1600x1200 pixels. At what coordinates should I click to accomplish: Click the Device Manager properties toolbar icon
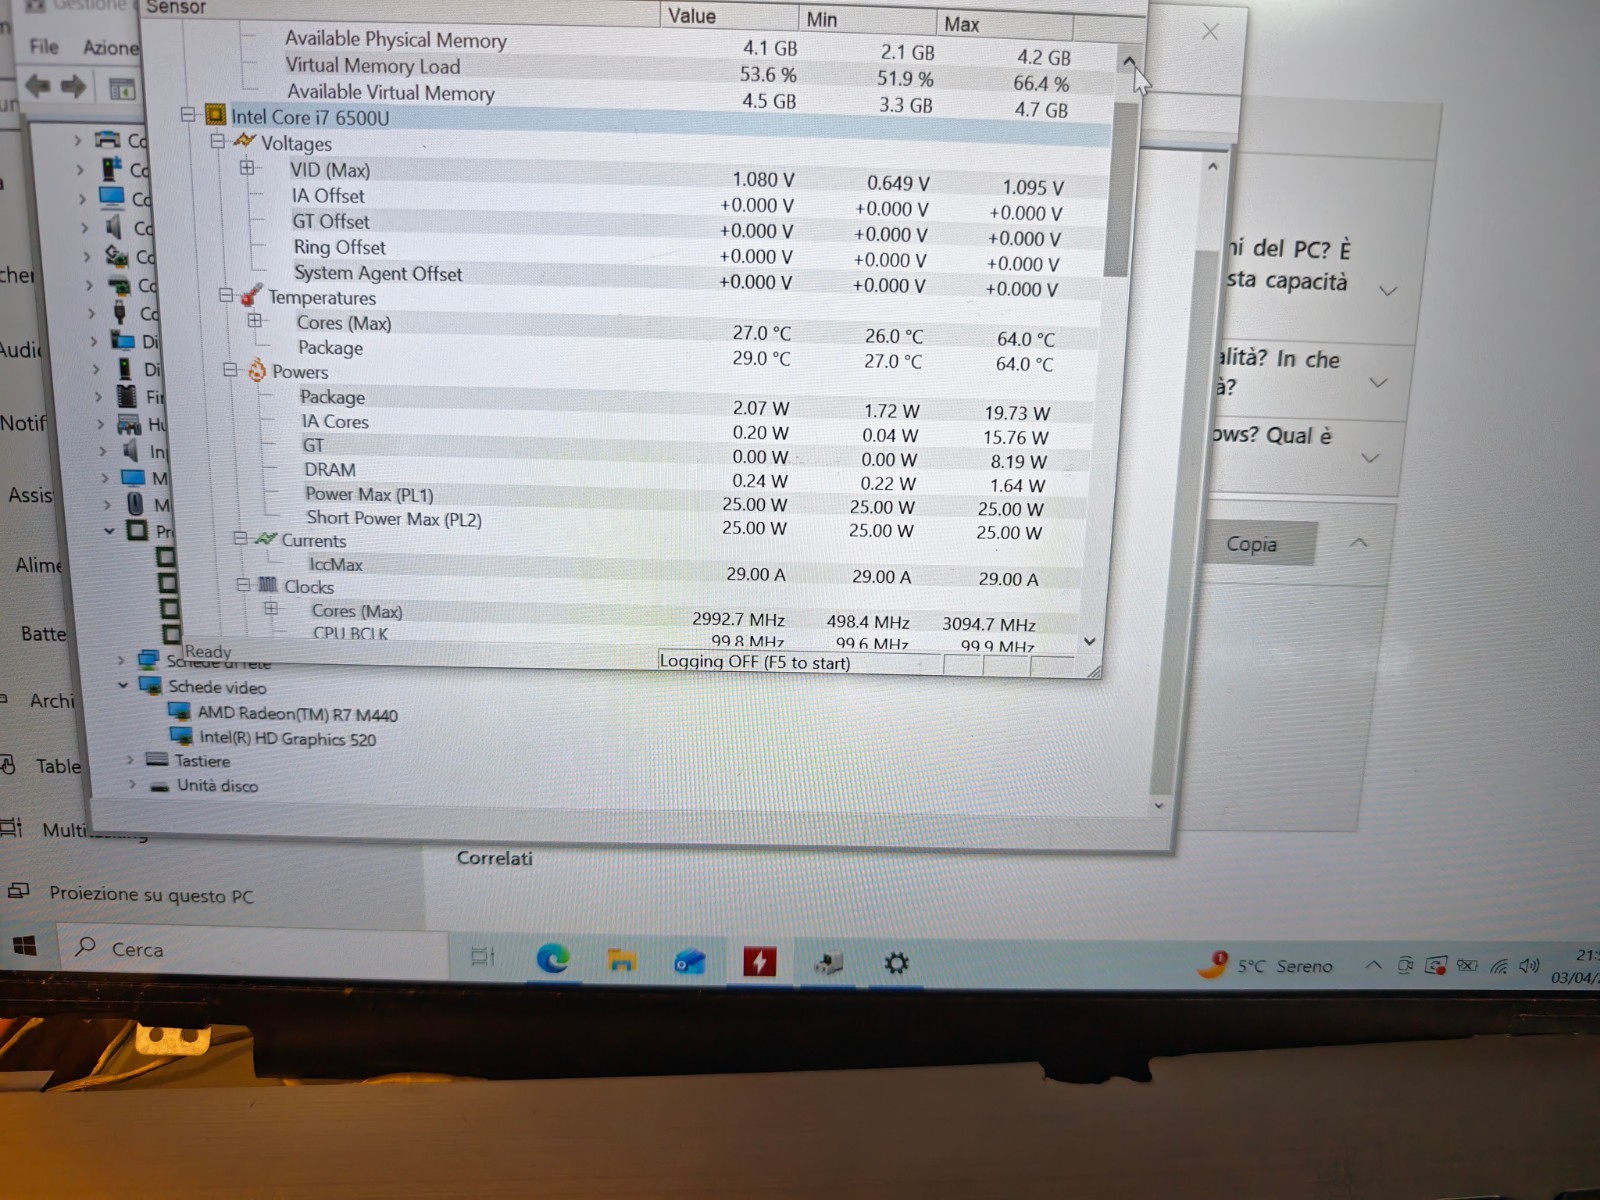pos(122,89)
